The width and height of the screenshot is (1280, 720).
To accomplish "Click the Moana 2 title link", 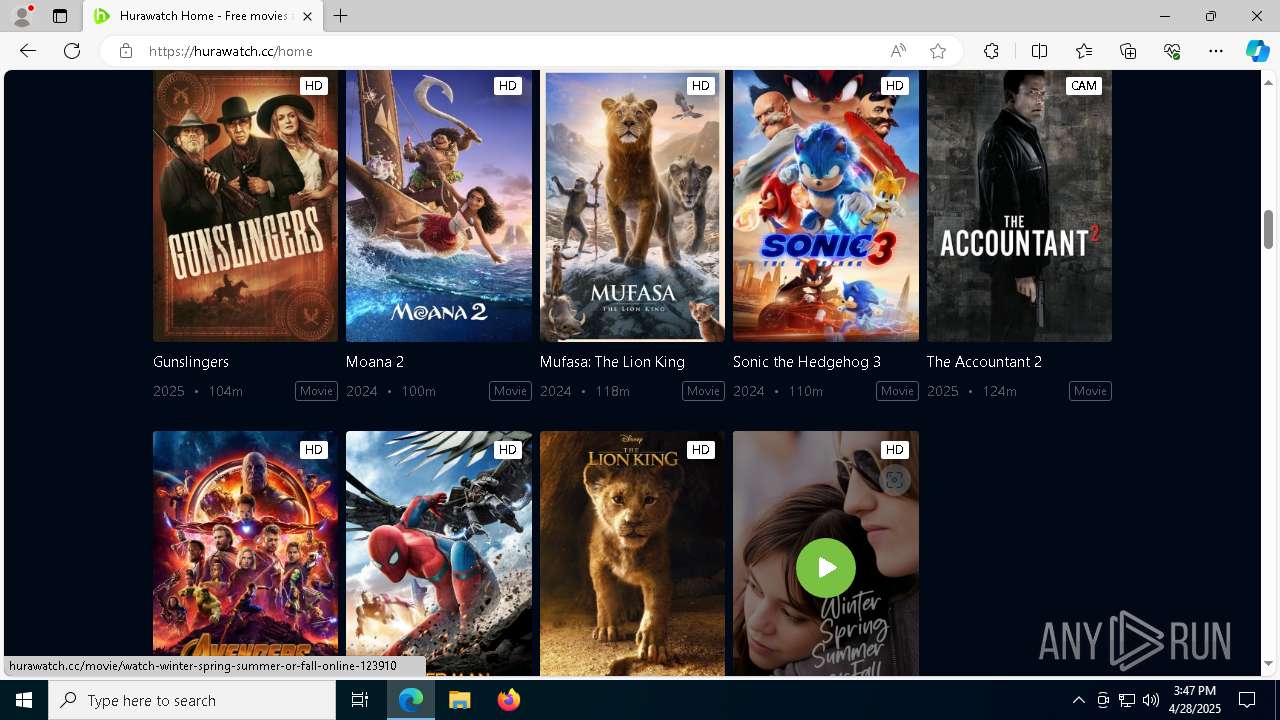I will tap(375, 362).
